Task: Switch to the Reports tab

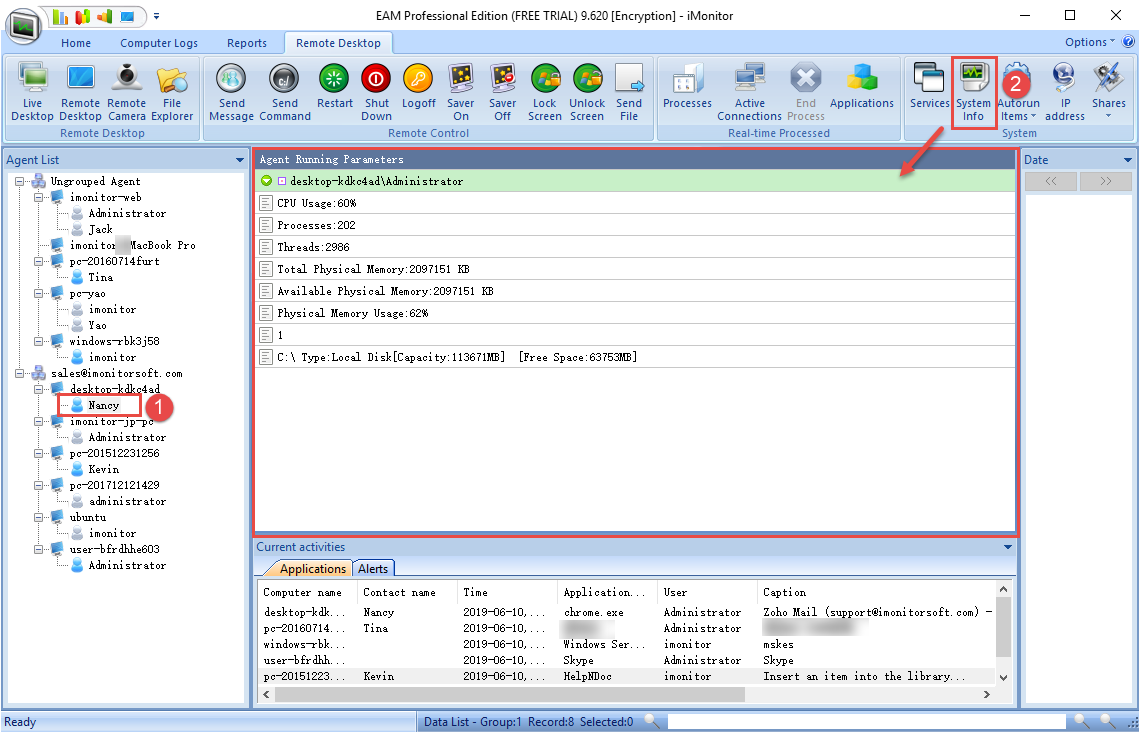Action: pos(246,43)
